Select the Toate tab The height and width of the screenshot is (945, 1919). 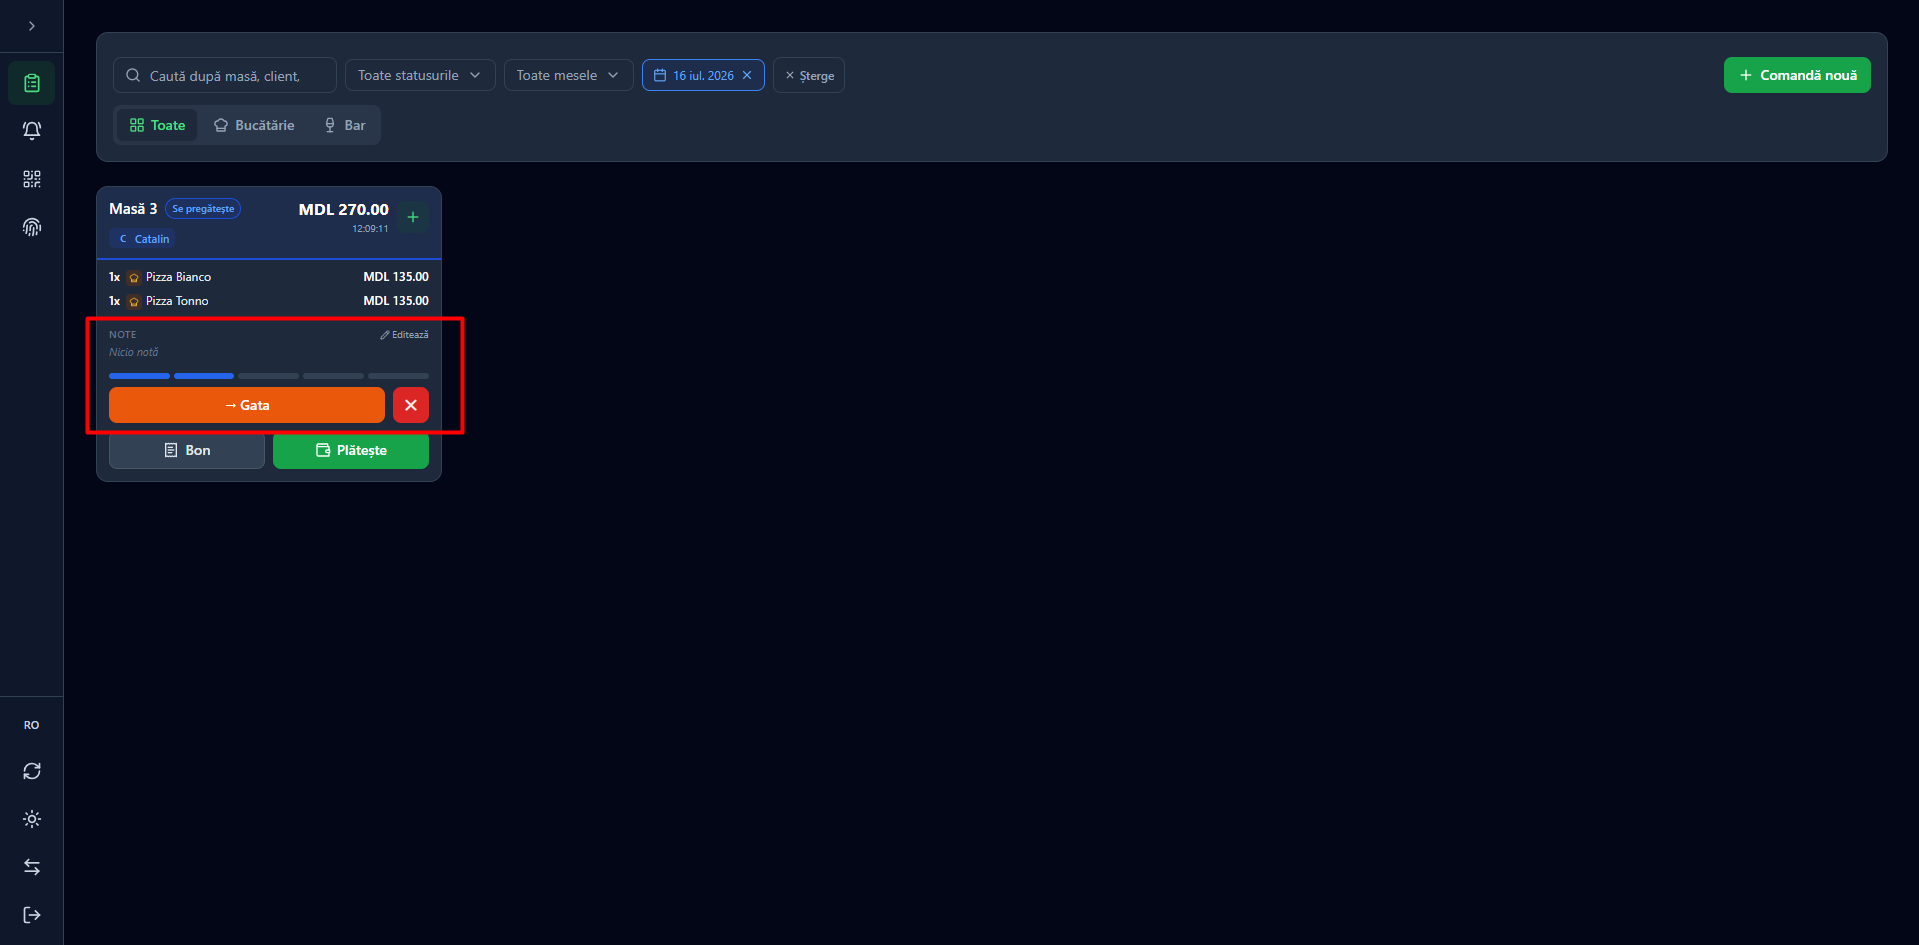point(157,125)
